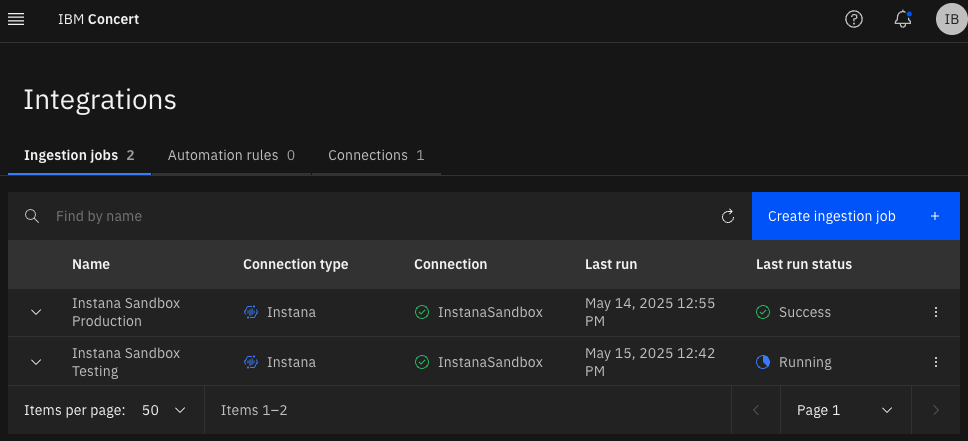This screenshot has width=968, height=441.
Task: Click the Success status check icon
Action: [763, 313]
